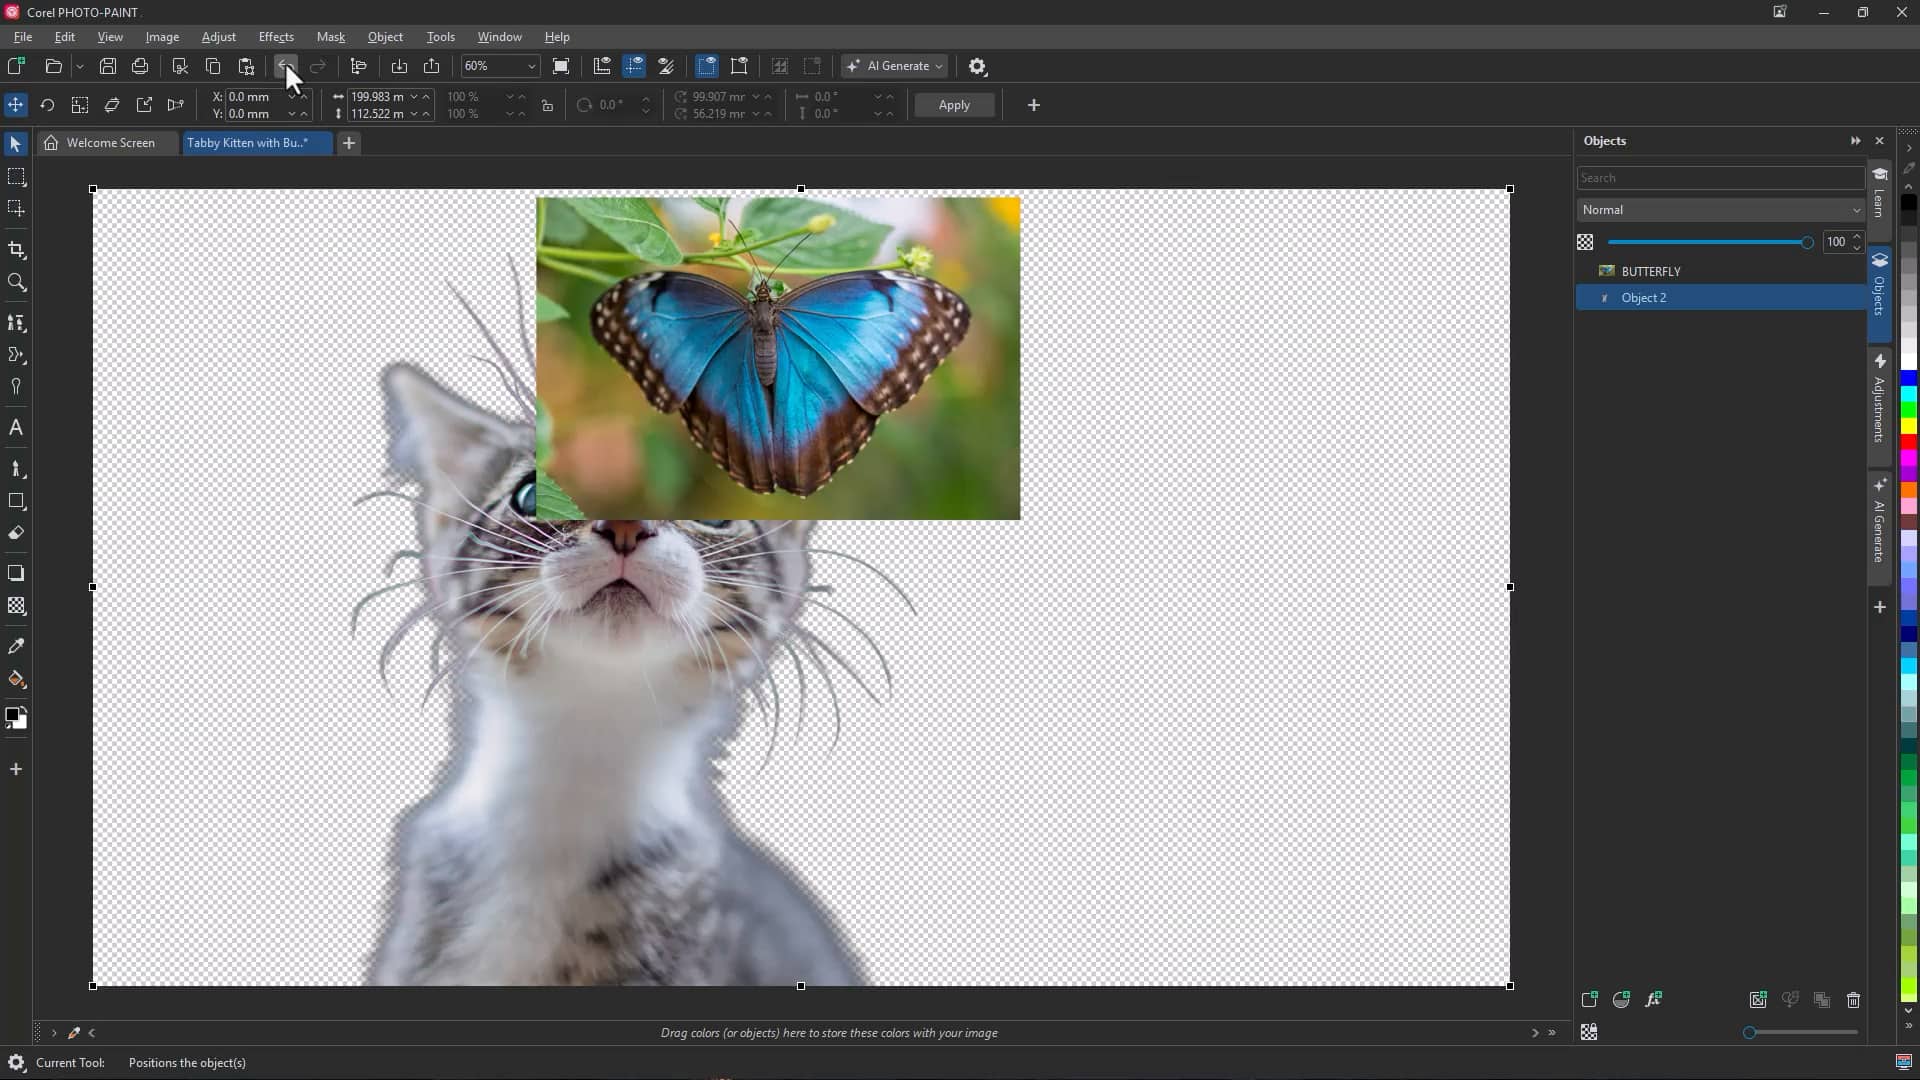
Task: Open the Effects menu
Action: pyautogui.click(x=276, y=37)
